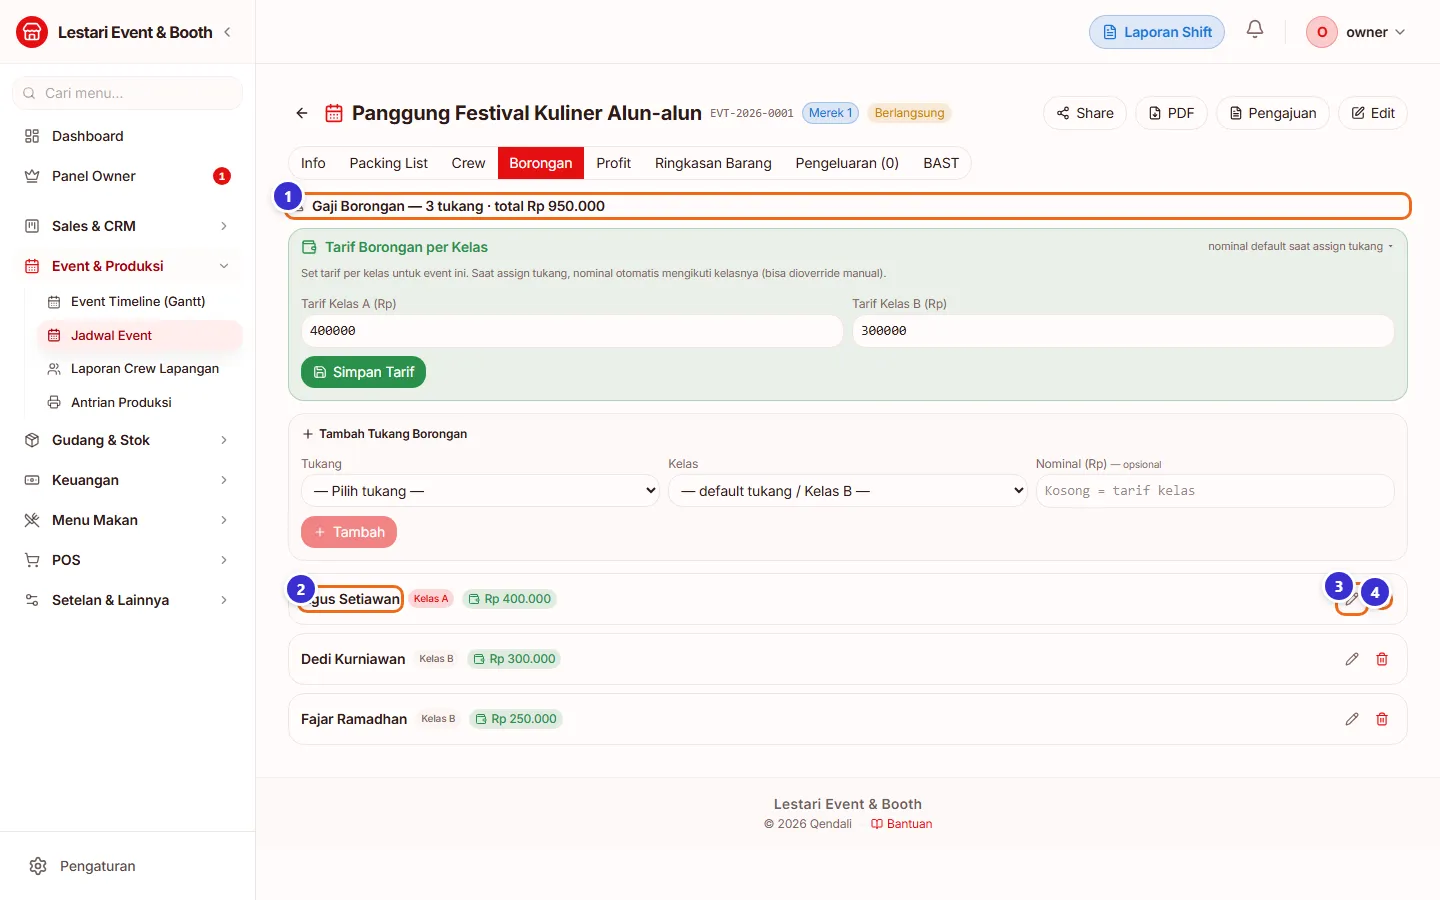Save rates with Simpan Tarif
The height and width of the screenshot is (900, 1440).
(x=364, y=372)
